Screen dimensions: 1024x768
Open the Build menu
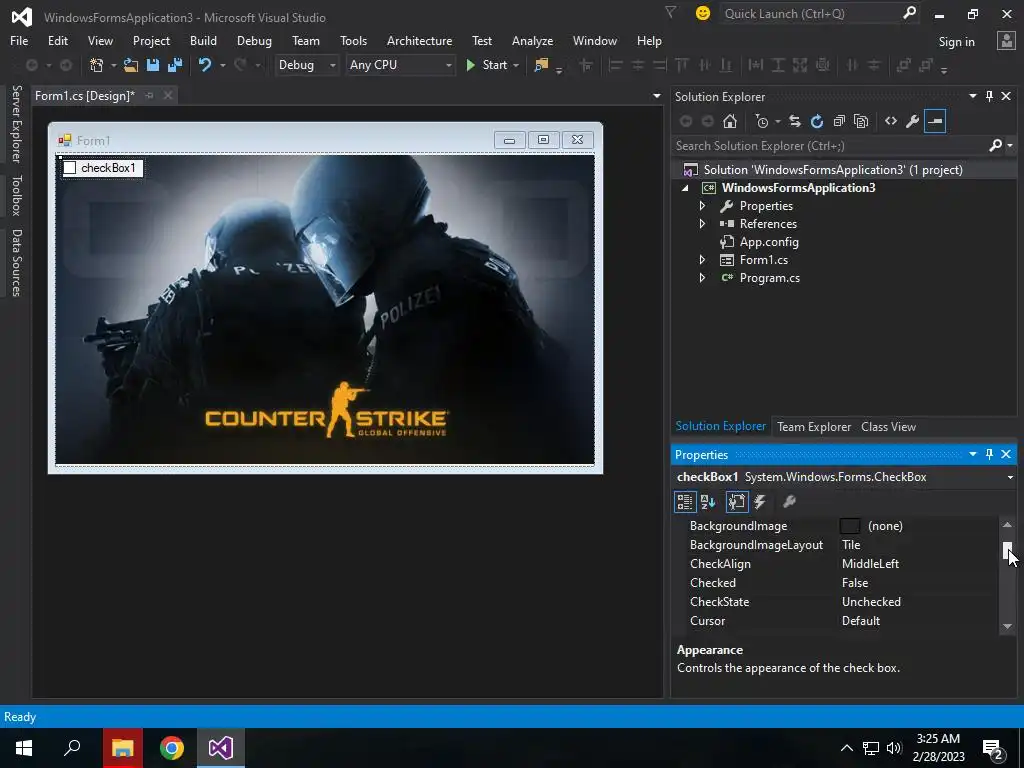tap(203, 40)
